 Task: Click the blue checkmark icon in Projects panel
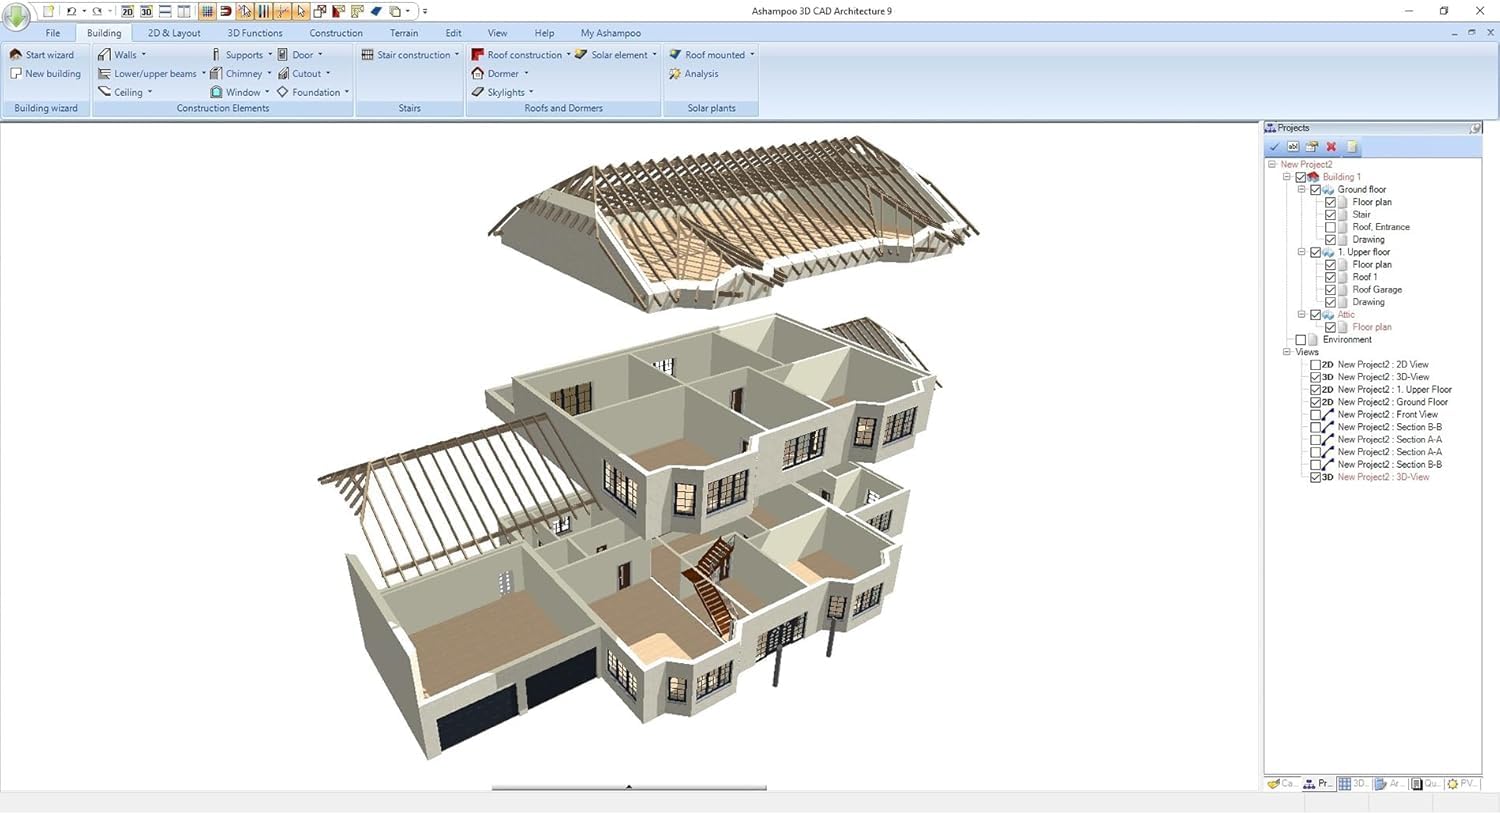coord(1274,147)
